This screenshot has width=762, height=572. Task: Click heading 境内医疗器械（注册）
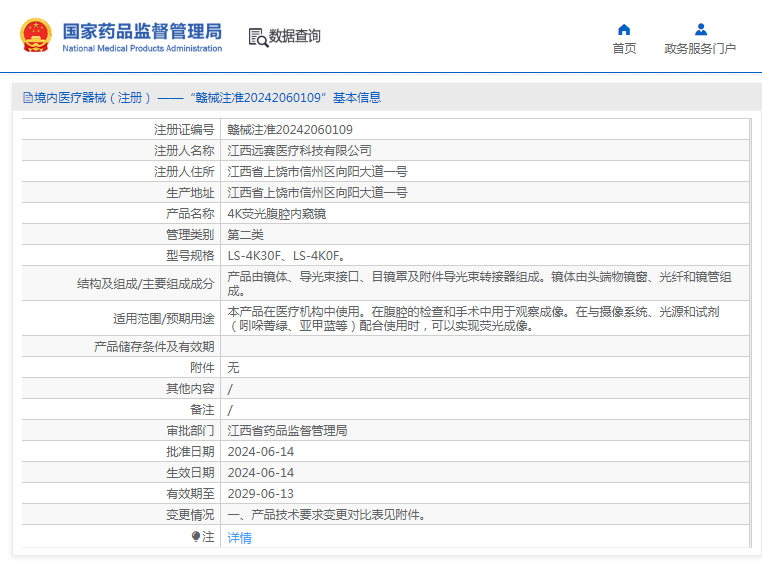[93, 98]
